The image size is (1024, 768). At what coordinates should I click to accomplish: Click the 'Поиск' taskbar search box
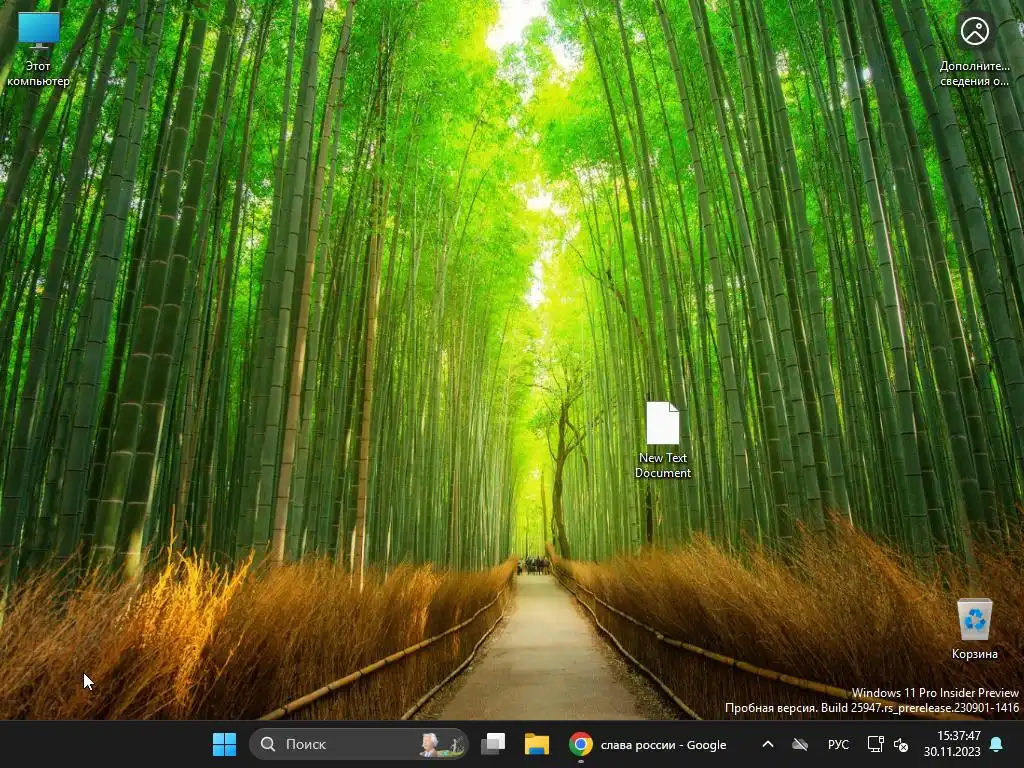(359, 744)
